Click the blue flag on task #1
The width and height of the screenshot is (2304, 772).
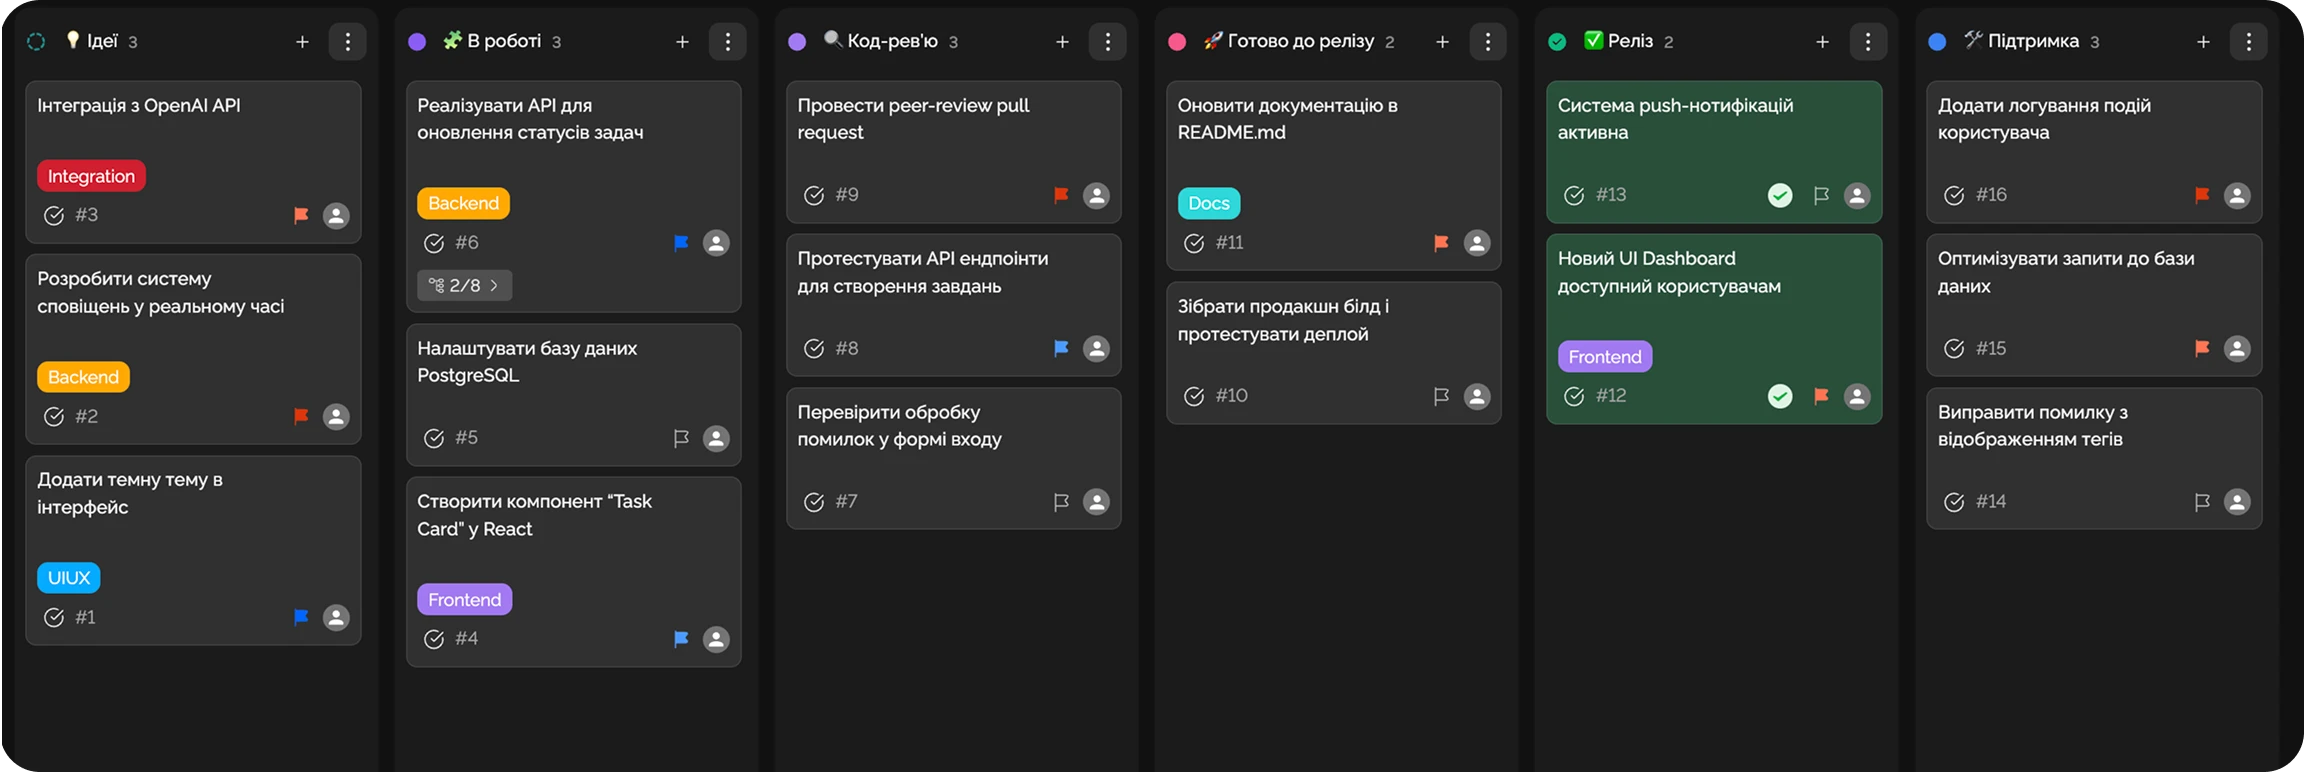[x=301, y=618]
